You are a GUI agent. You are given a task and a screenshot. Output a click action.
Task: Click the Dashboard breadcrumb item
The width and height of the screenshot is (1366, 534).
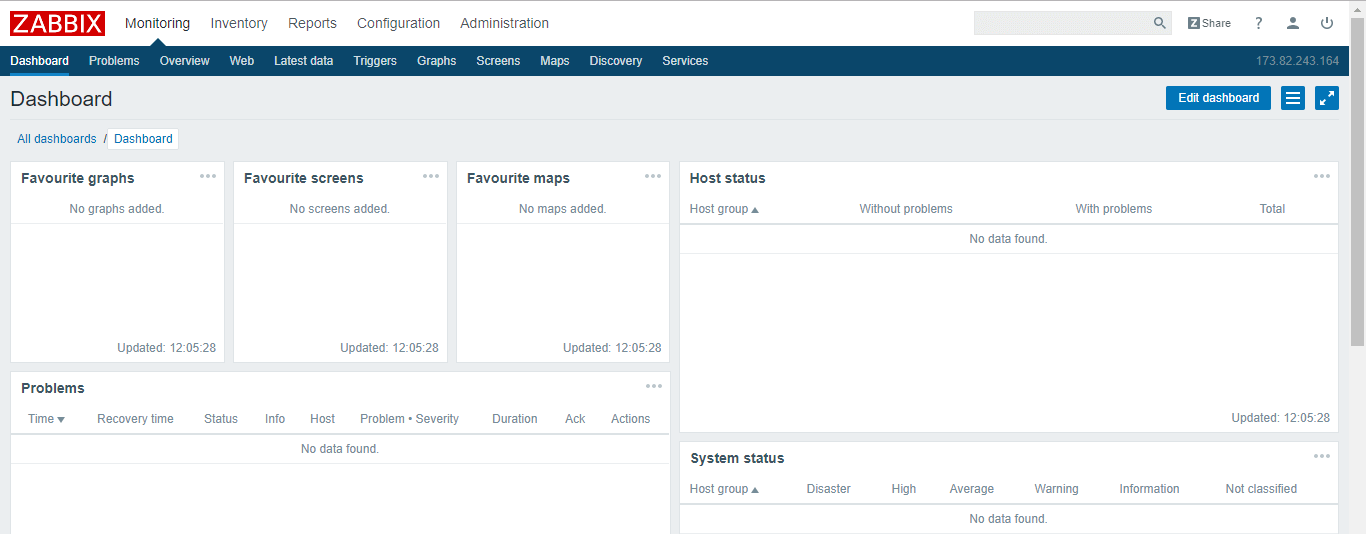point(143,139)
